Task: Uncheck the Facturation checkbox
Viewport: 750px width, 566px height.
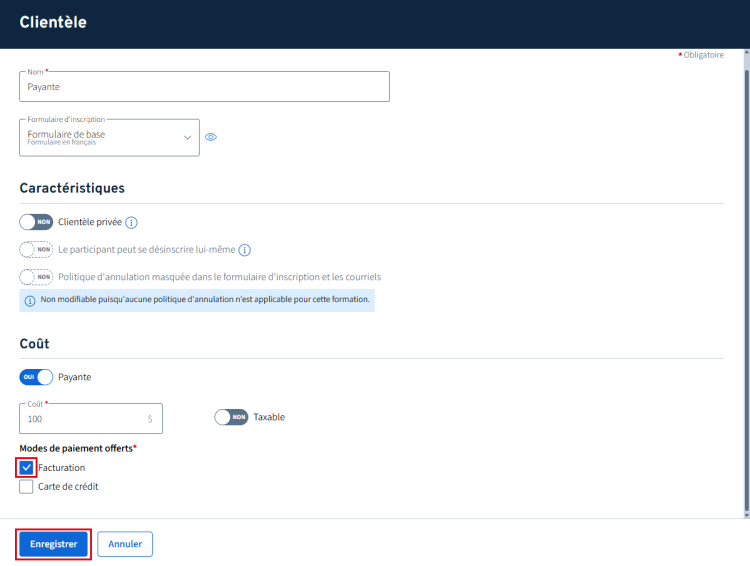Action: click(x=27, y=467)
